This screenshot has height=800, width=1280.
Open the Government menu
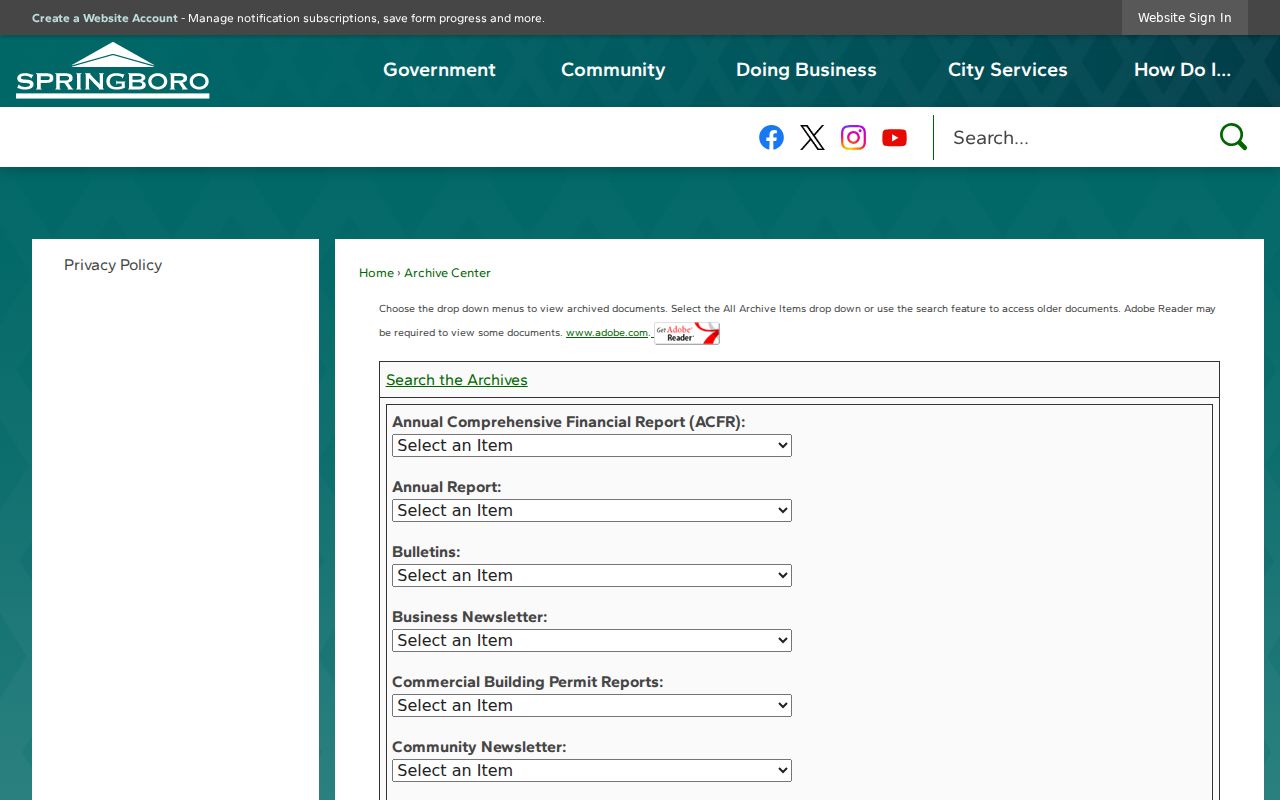point(439,70)
